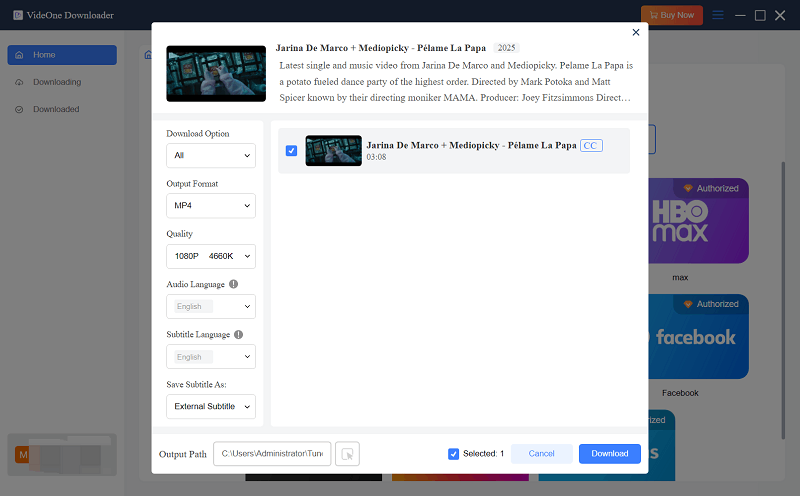Image resolution: width=800 pixels, height=496 pixels.
Task: Close the download options dialog
Action: coord(636,33)
